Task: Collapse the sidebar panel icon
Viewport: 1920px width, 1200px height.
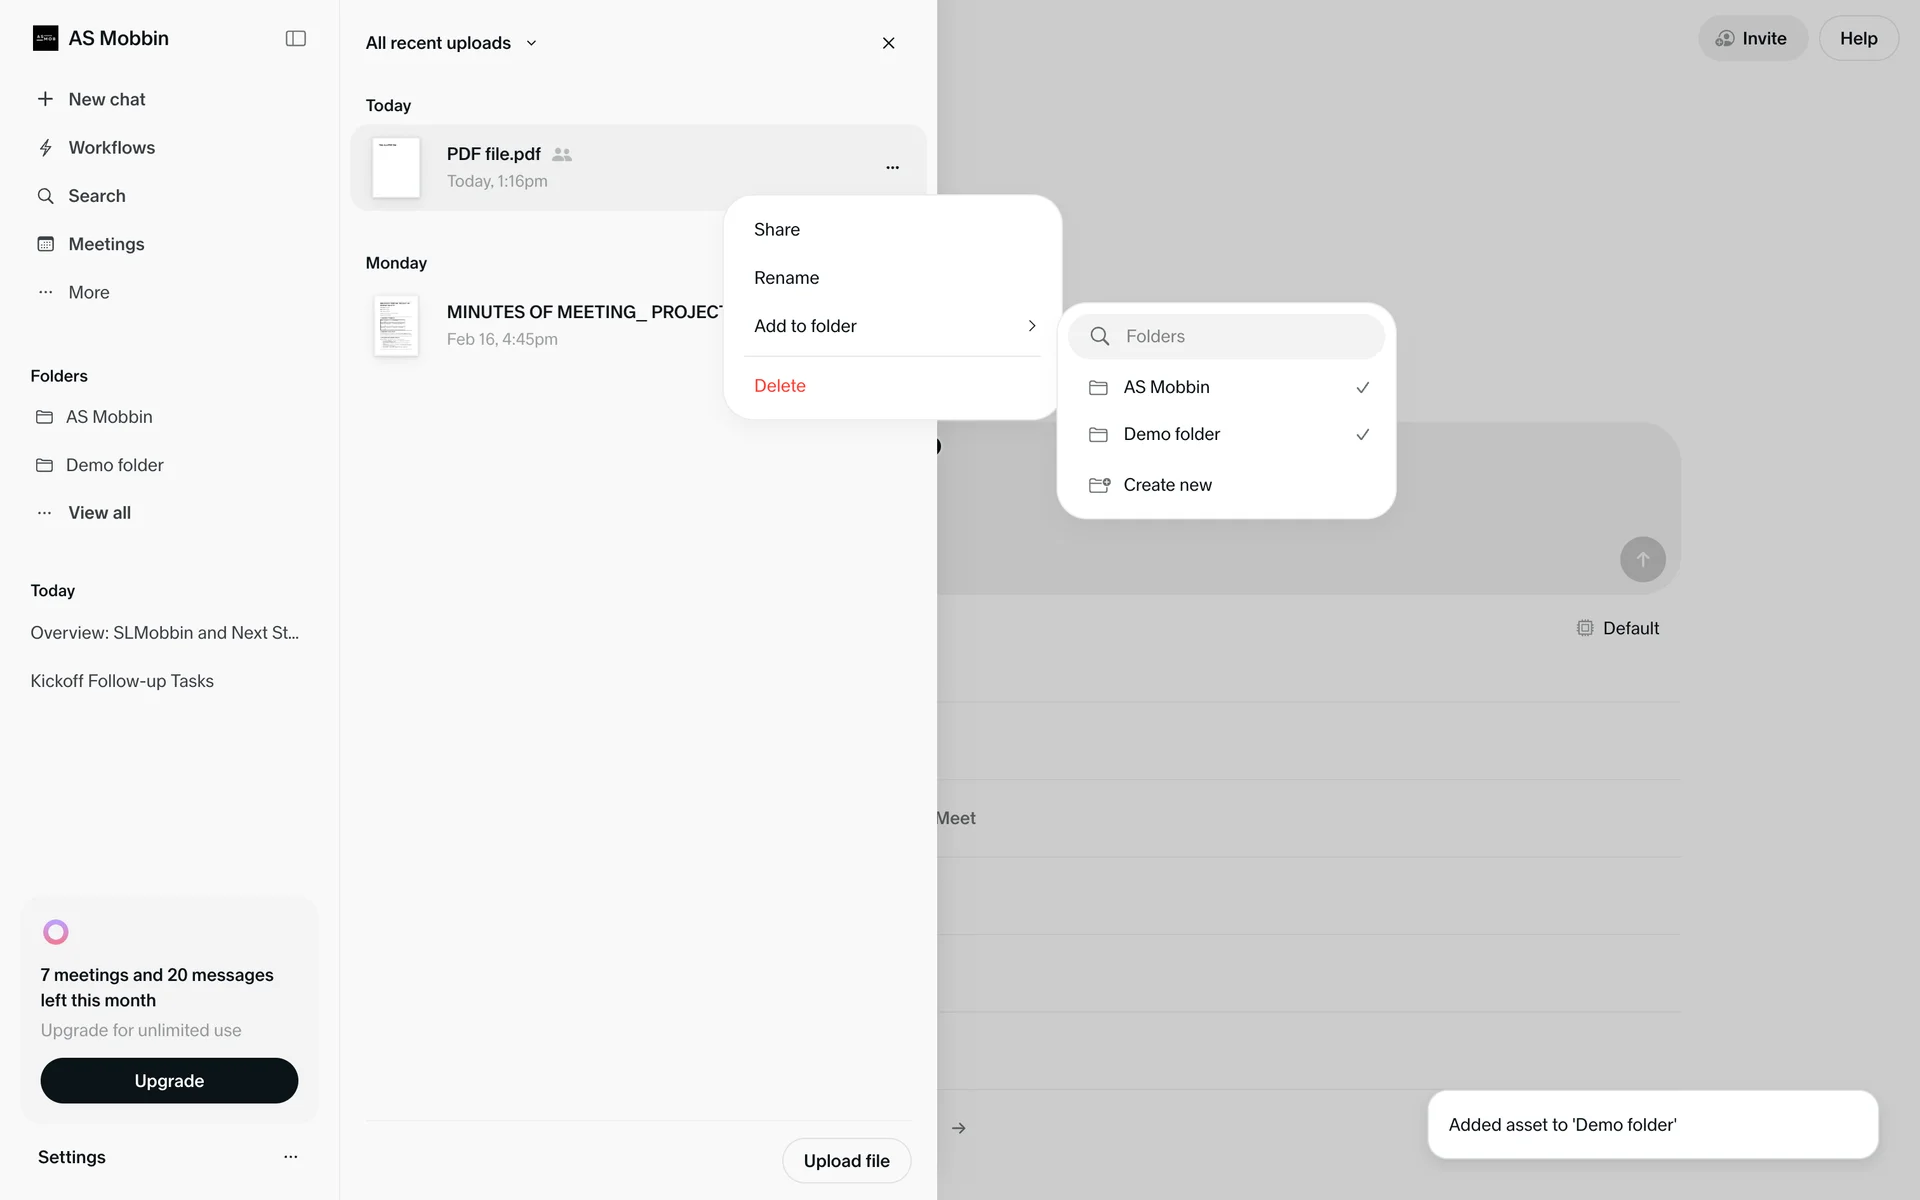Action: click(295, 38)
